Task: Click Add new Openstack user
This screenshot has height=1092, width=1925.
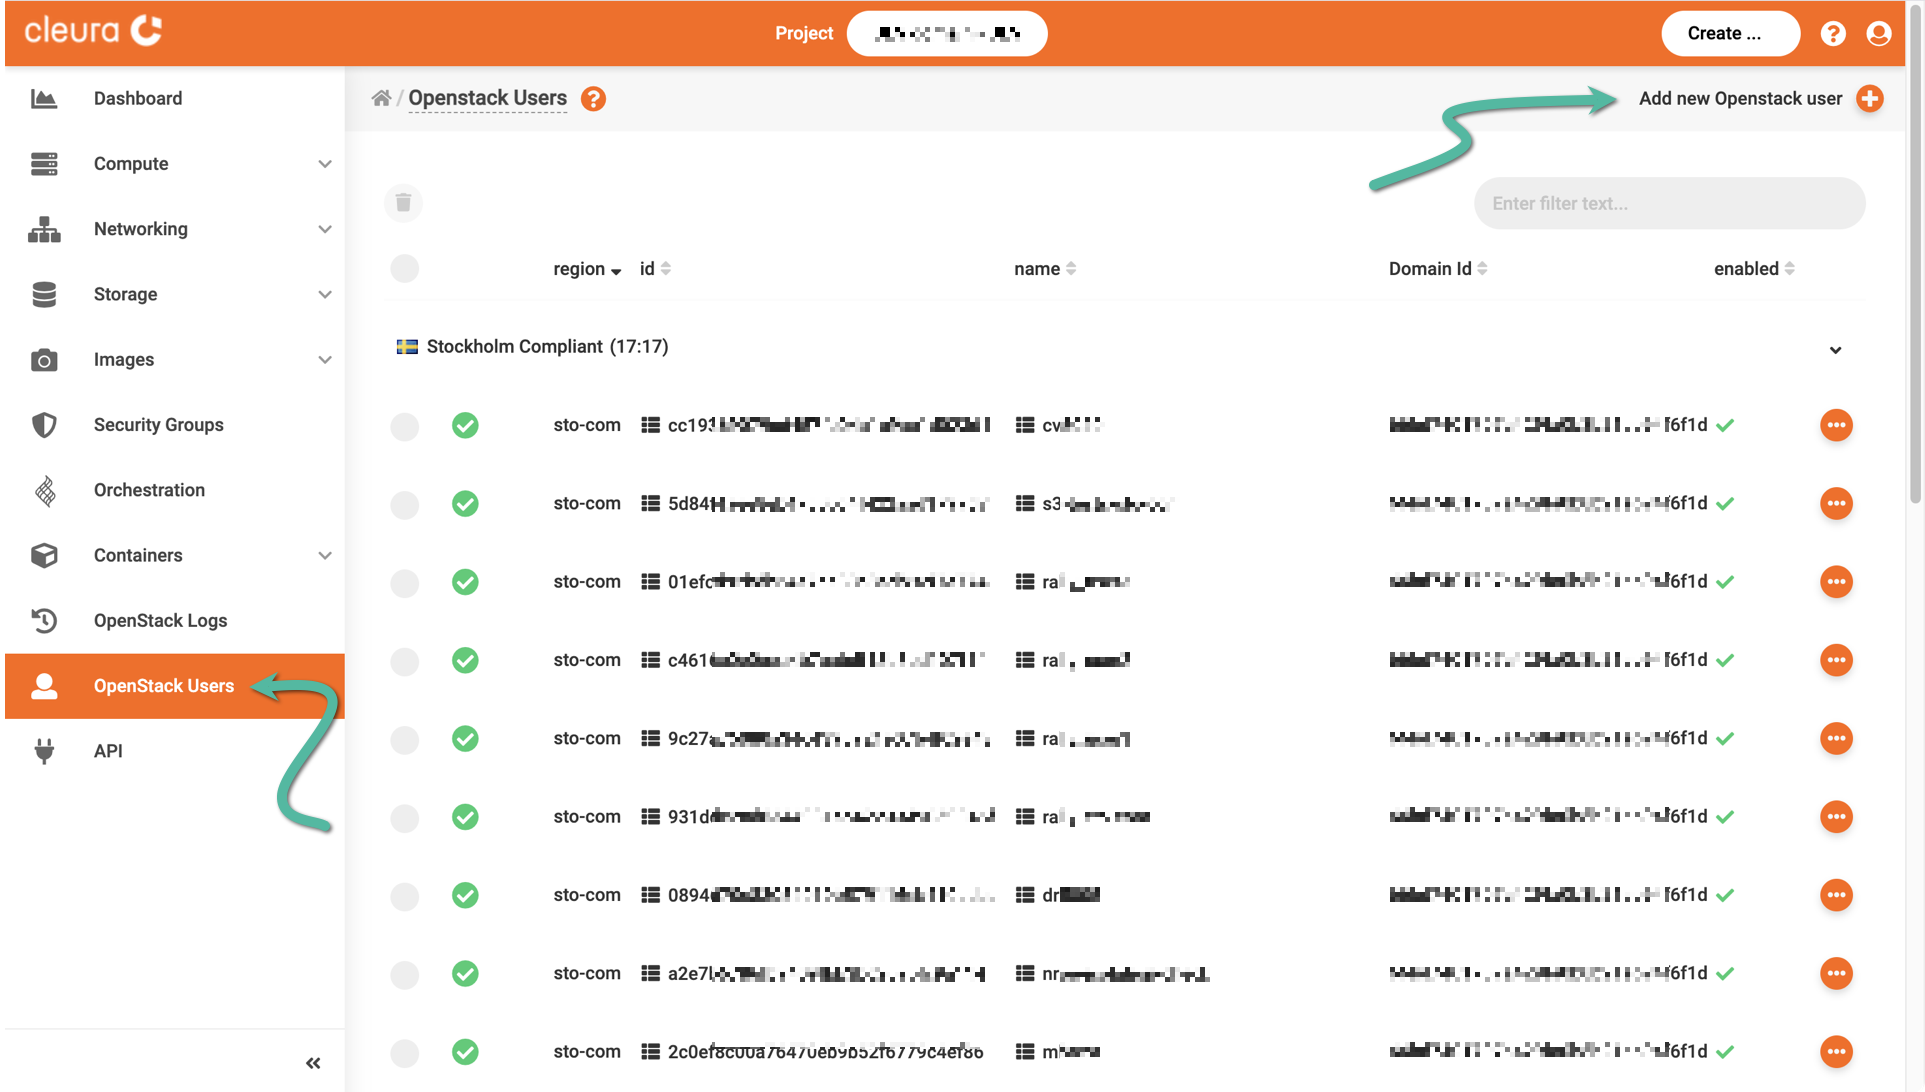Action: [x=1740, y=99]
